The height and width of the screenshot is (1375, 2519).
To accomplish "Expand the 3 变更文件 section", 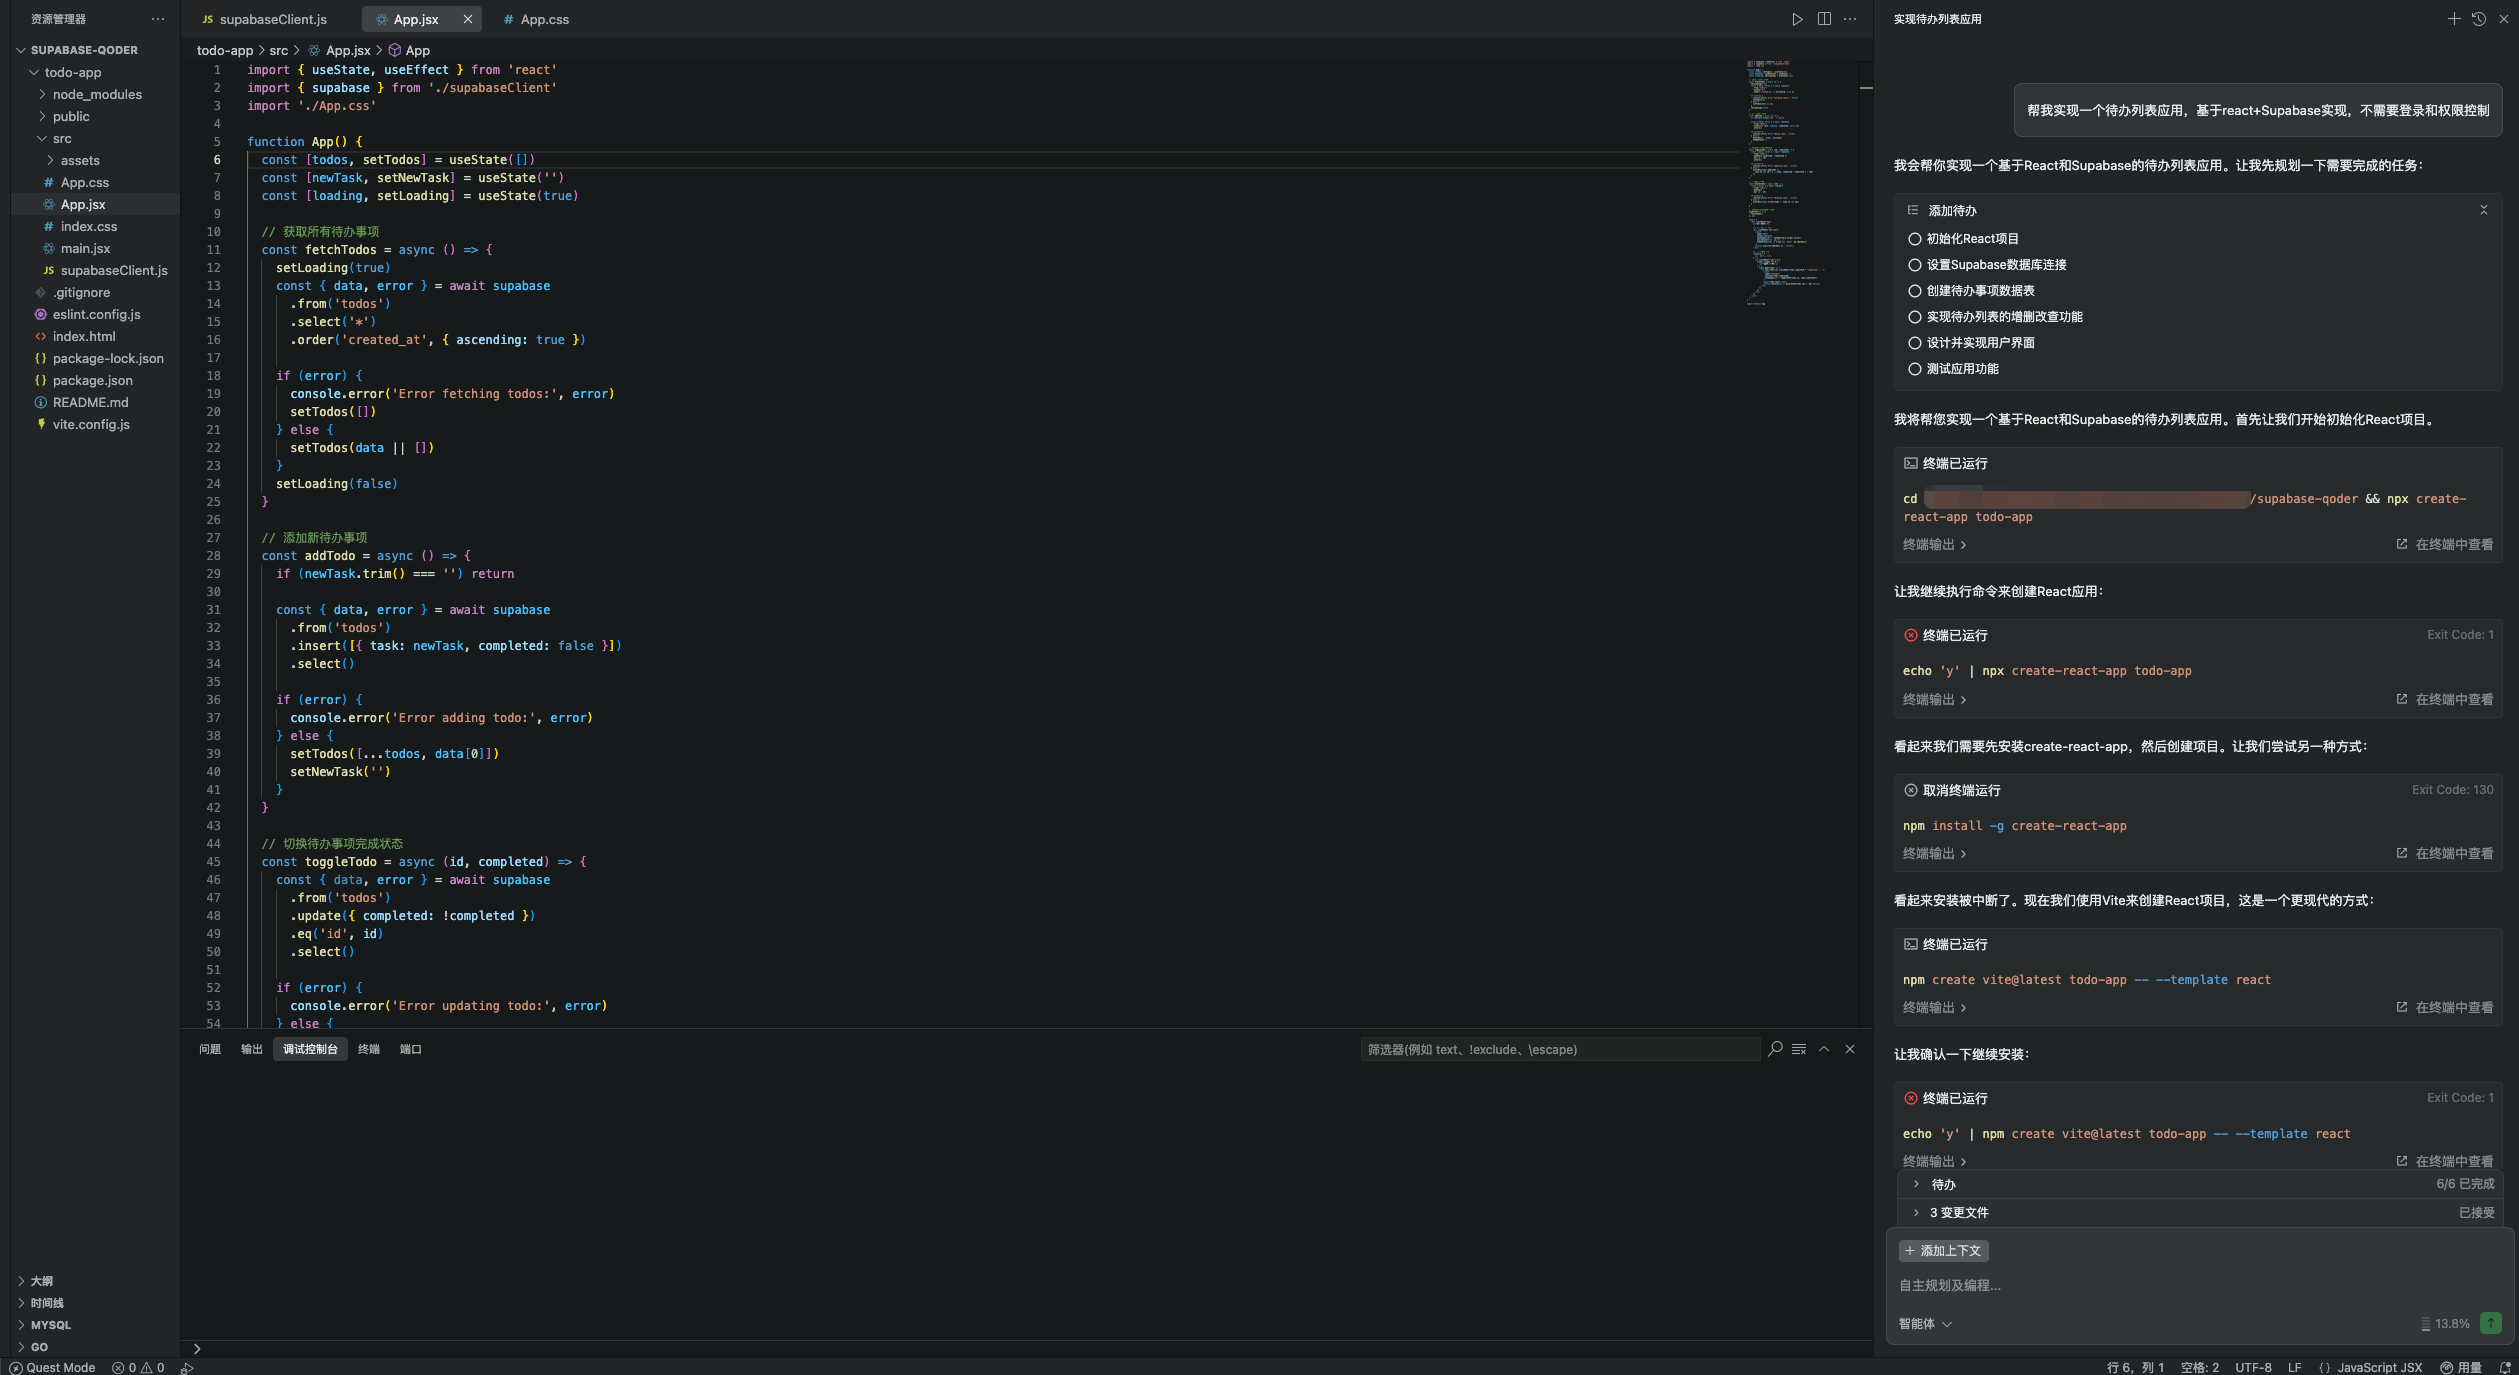I will [x=1958, y=1212].
